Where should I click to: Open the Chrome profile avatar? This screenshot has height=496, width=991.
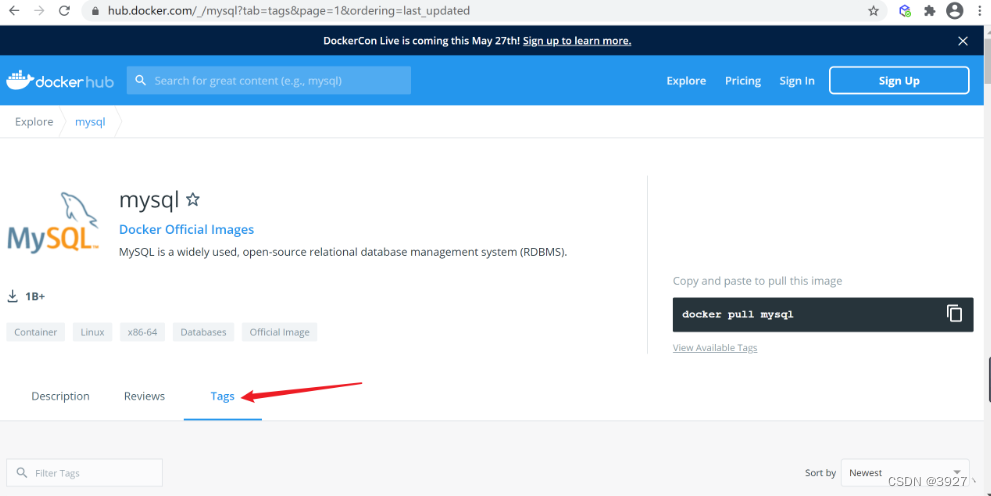click(955, 11)
